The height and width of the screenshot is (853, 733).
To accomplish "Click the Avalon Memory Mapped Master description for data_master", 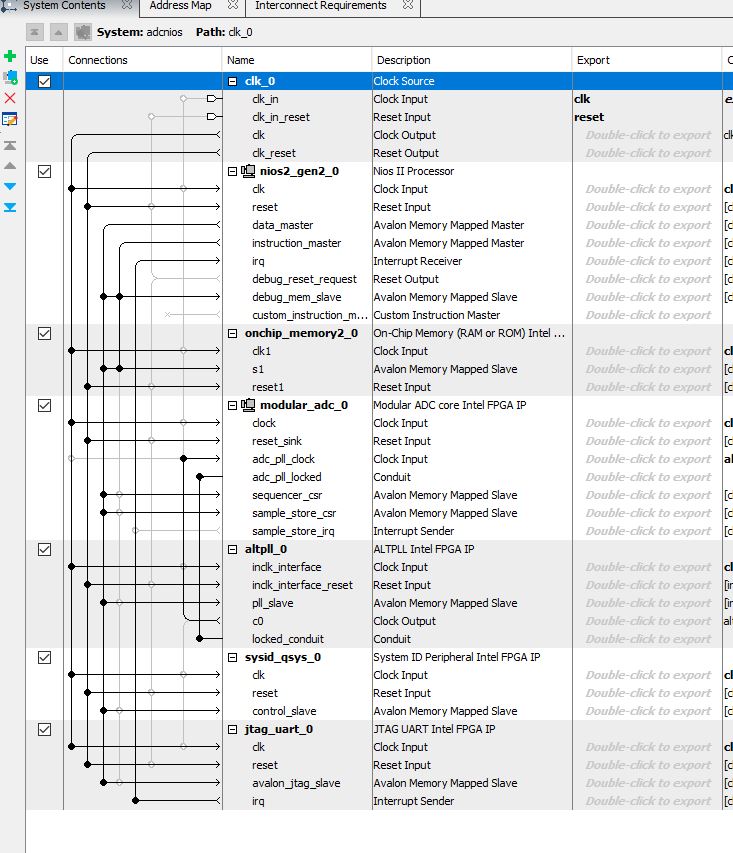I will pos(448,225).
